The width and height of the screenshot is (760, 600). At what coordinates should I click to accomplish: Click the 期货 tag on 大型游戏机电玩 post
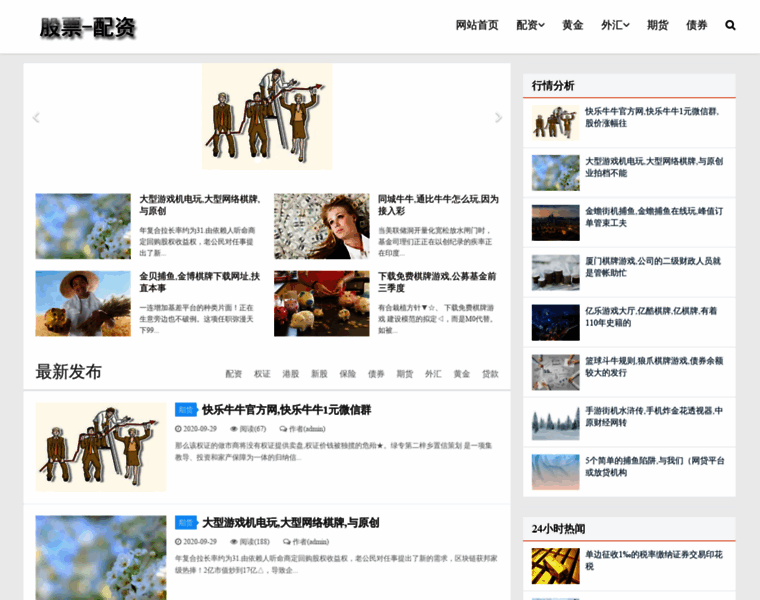[186, 522]
